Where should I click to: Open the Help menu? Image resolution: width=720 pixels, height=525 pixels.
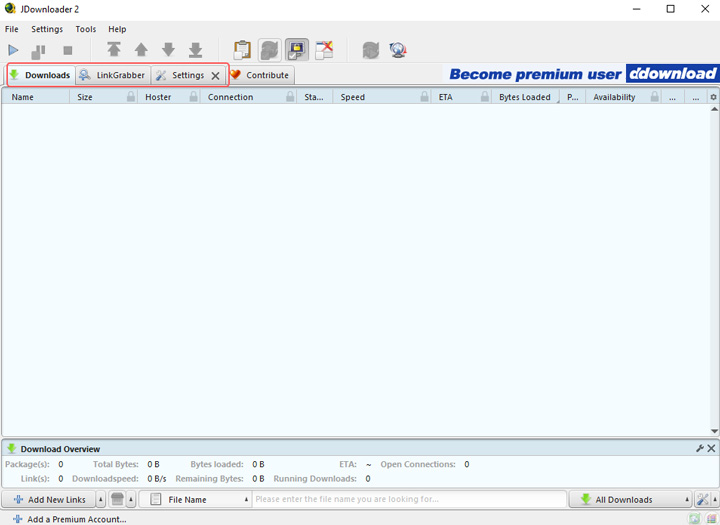coord(117,29)
